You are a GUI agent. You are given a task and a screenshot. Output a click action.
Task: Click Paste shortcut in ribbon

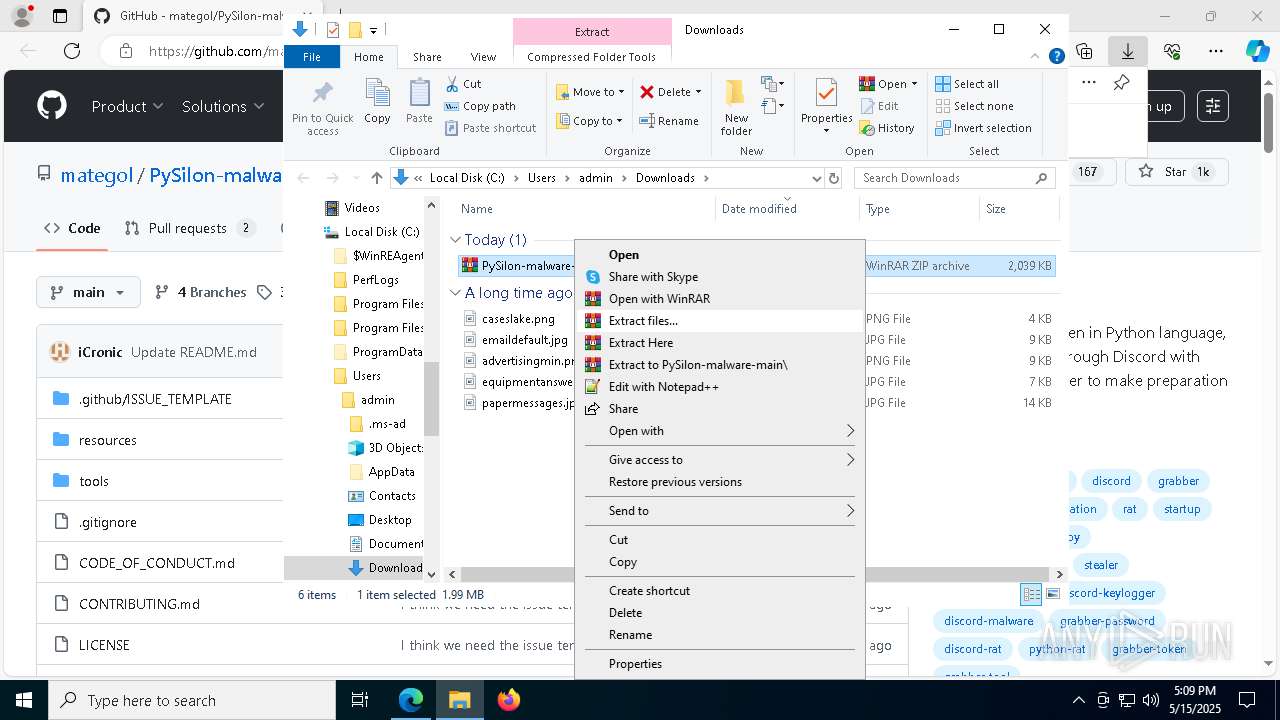(x=490, y=128)
